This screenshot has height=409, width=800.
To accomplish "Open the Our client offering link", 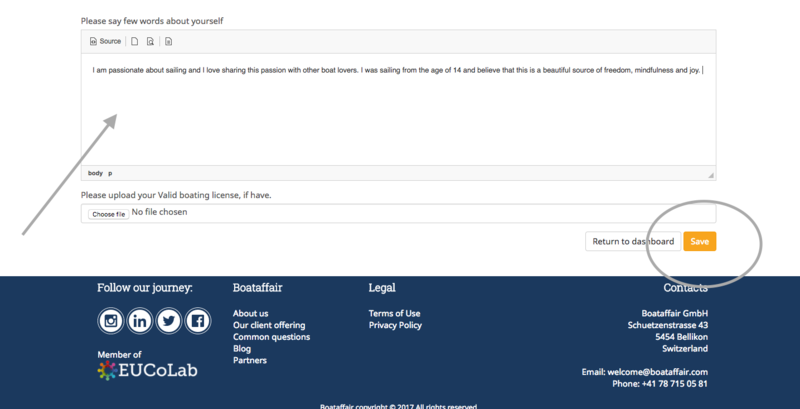I will [x=269, y=325].
